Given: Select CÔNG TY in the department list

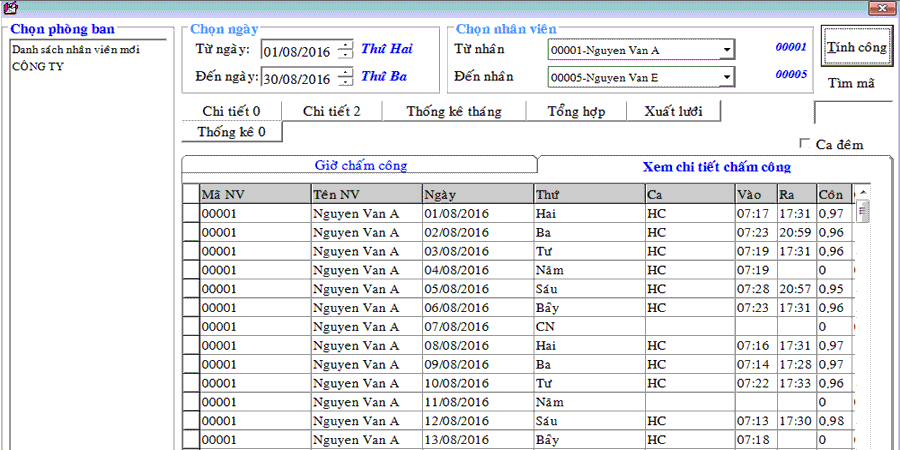Looking at the screenshot, I should [x=38, y=67].
